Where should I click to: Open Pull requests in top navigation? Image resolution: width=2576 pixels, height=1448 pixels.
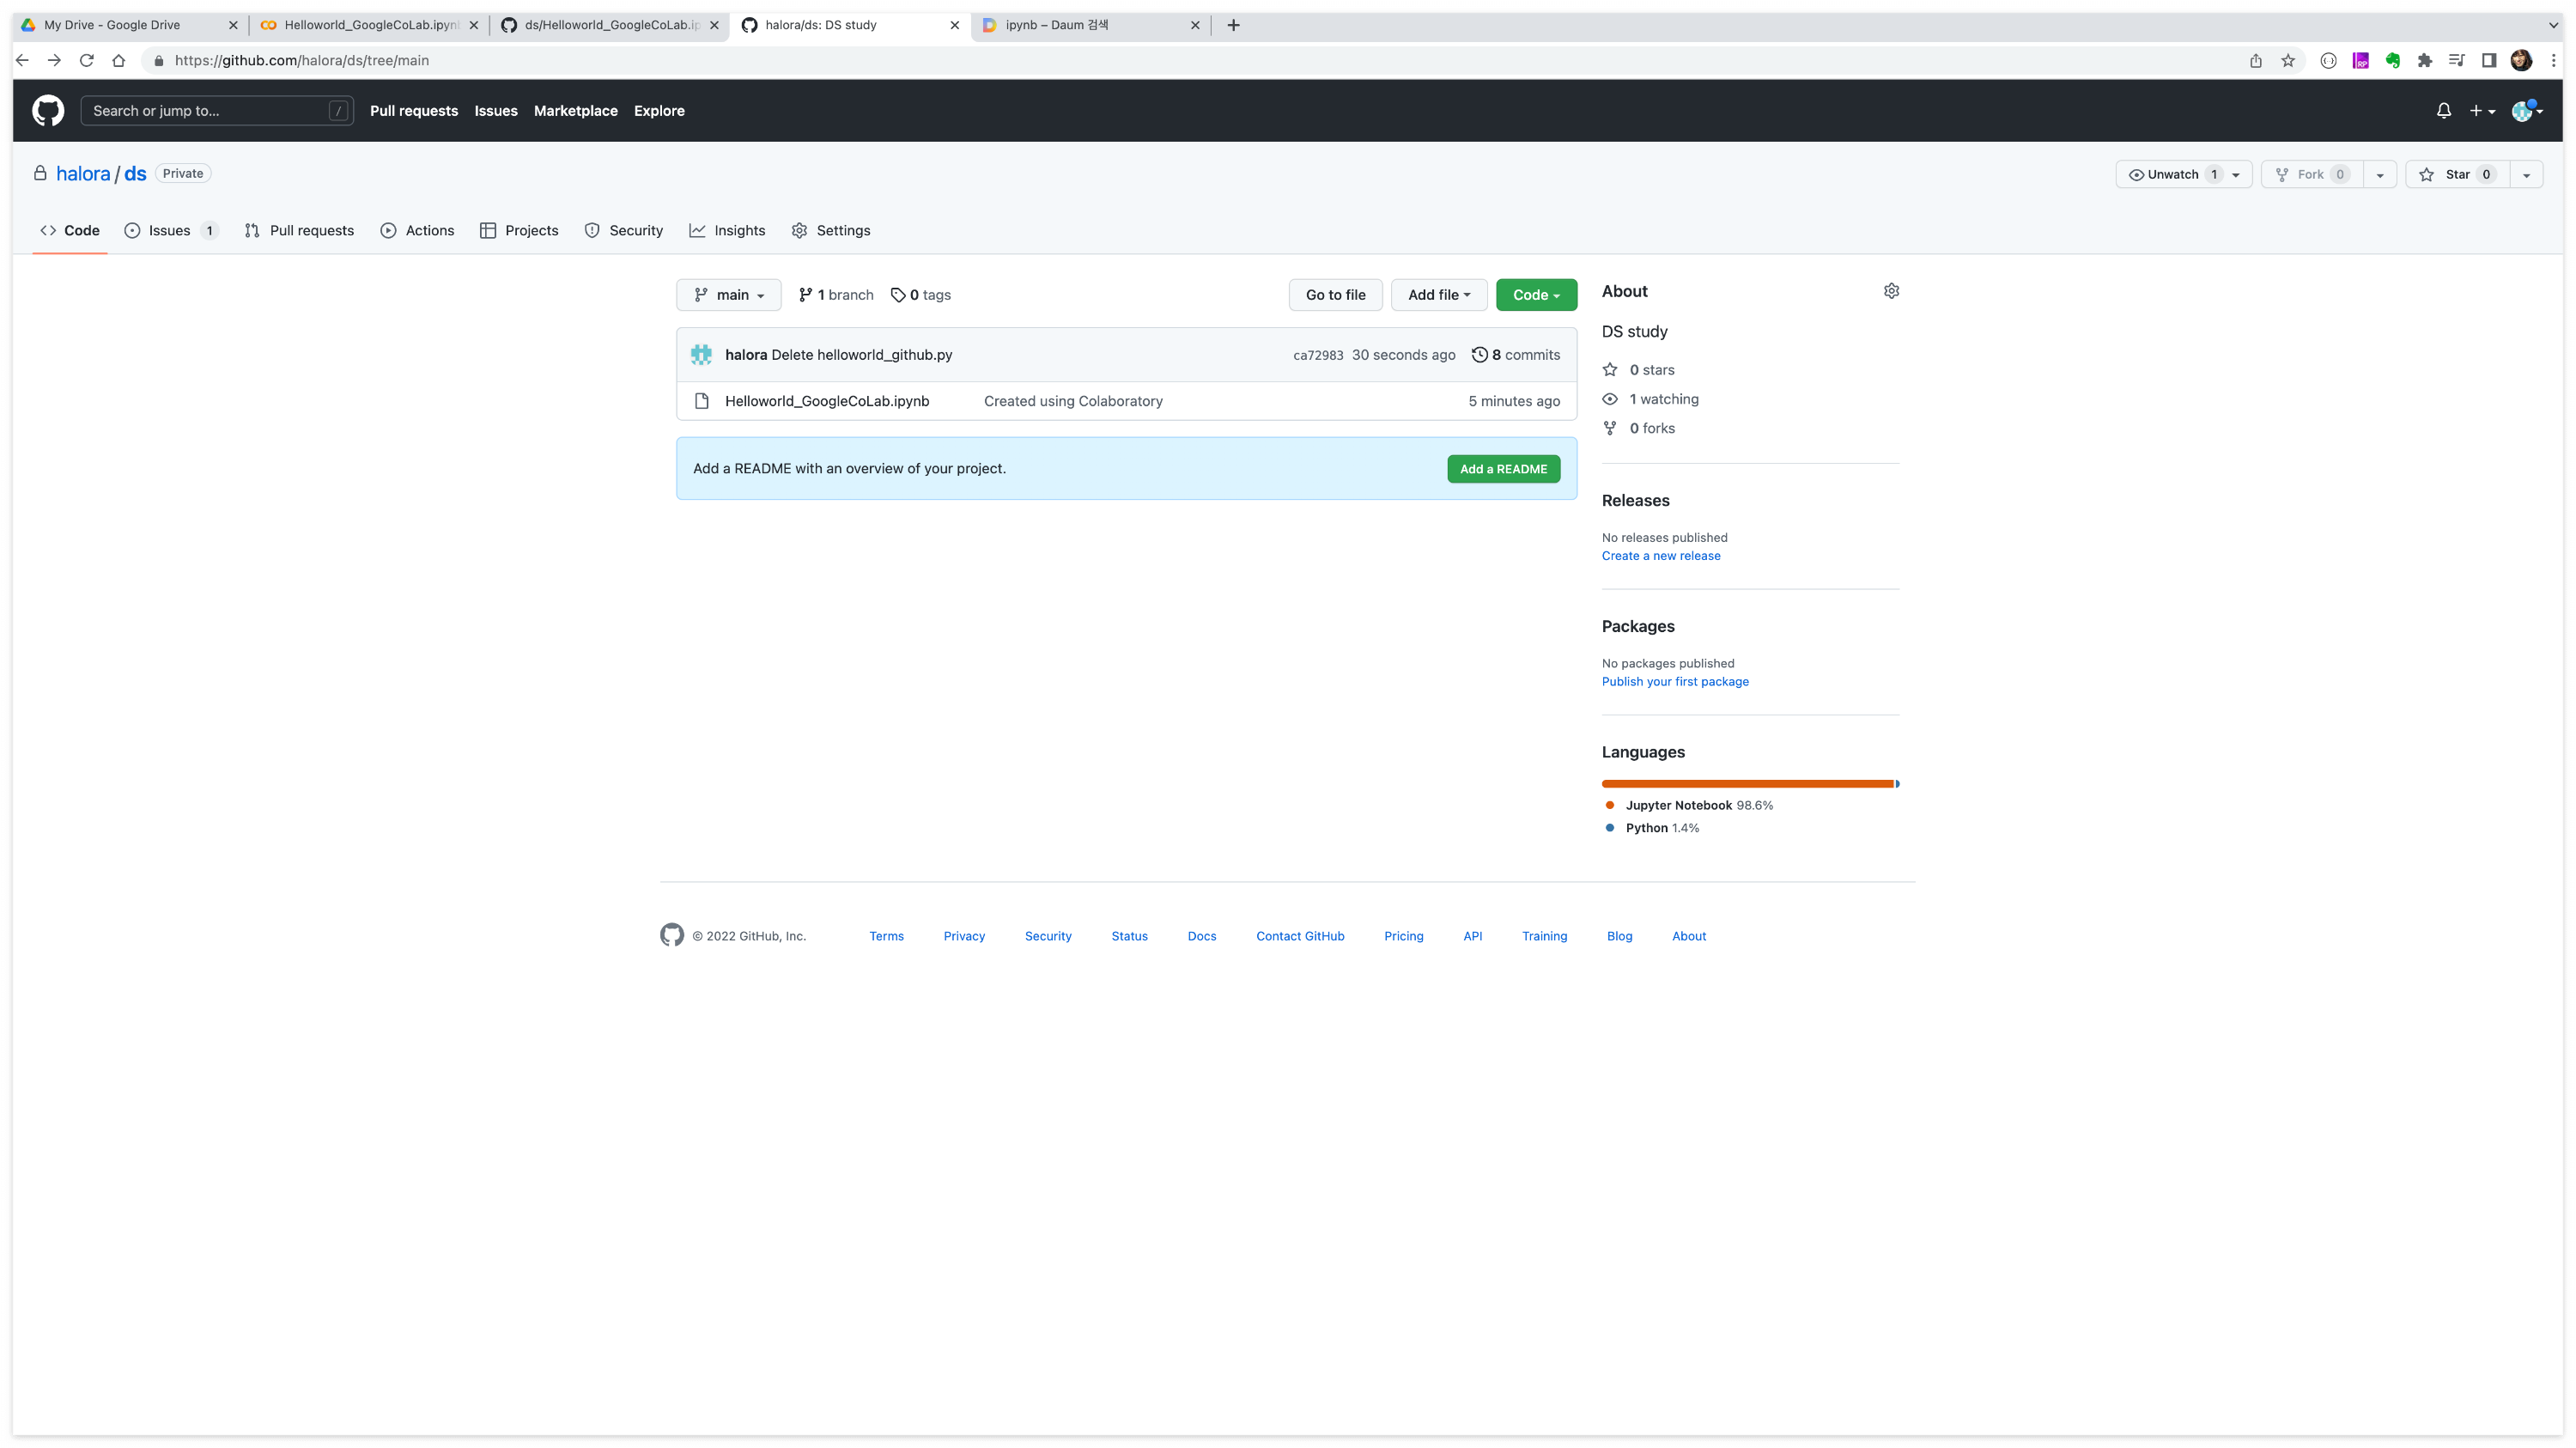[x=414, y=111]
